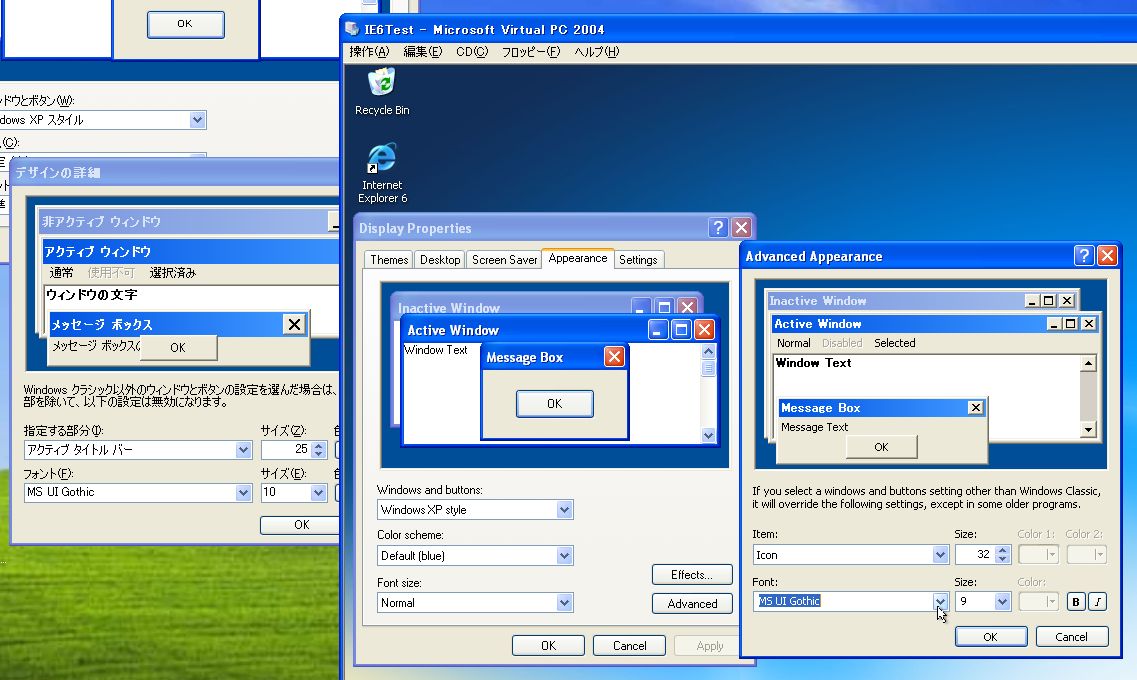
Task: Click the Normal menu item in Advanced Appearance preview
Action: point(793,343)
